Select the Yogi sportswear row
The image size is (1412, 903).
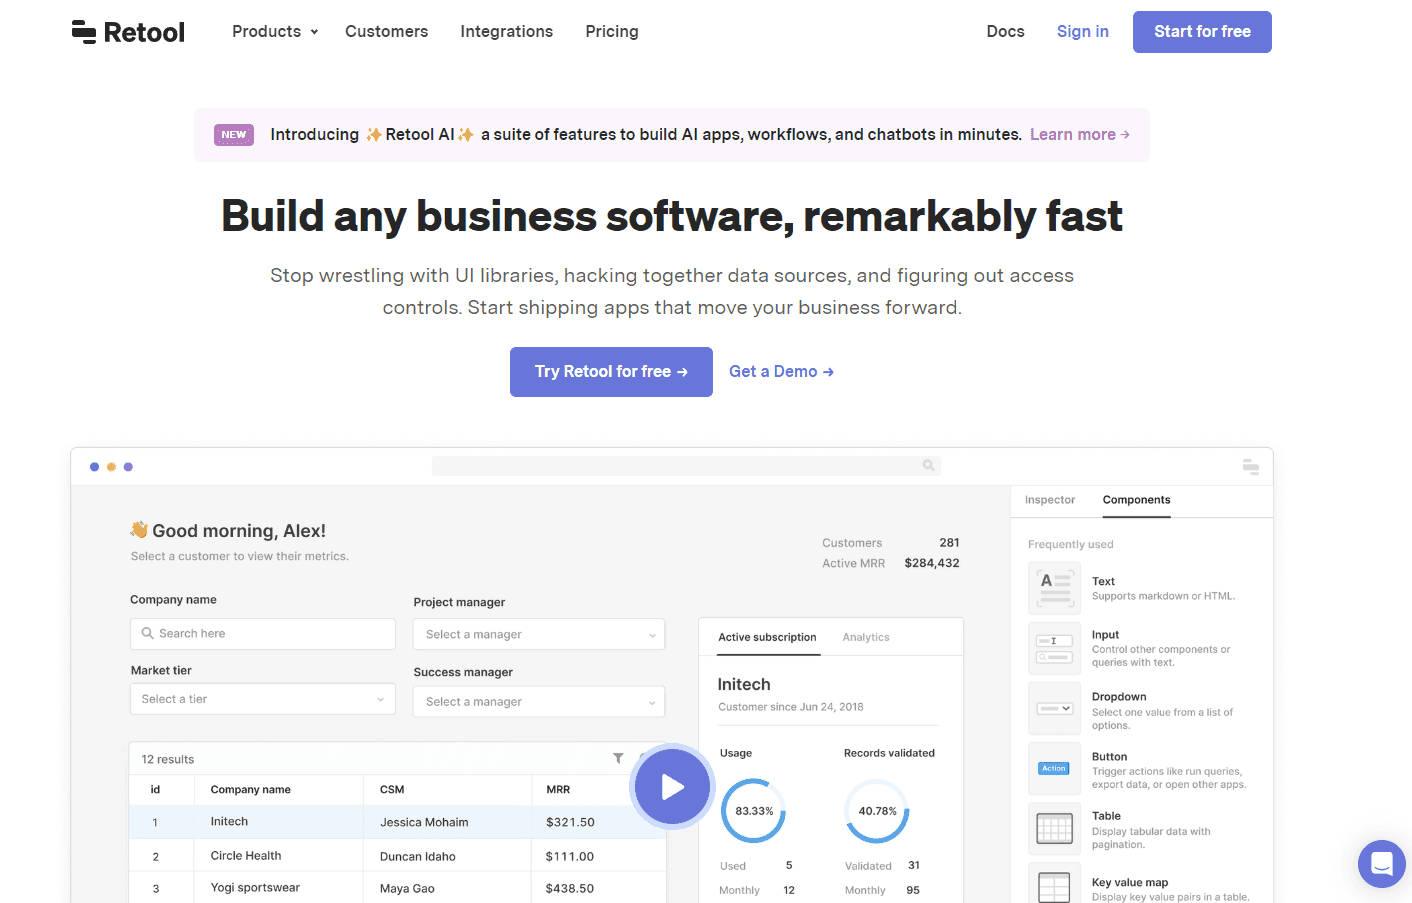point(397,888)
